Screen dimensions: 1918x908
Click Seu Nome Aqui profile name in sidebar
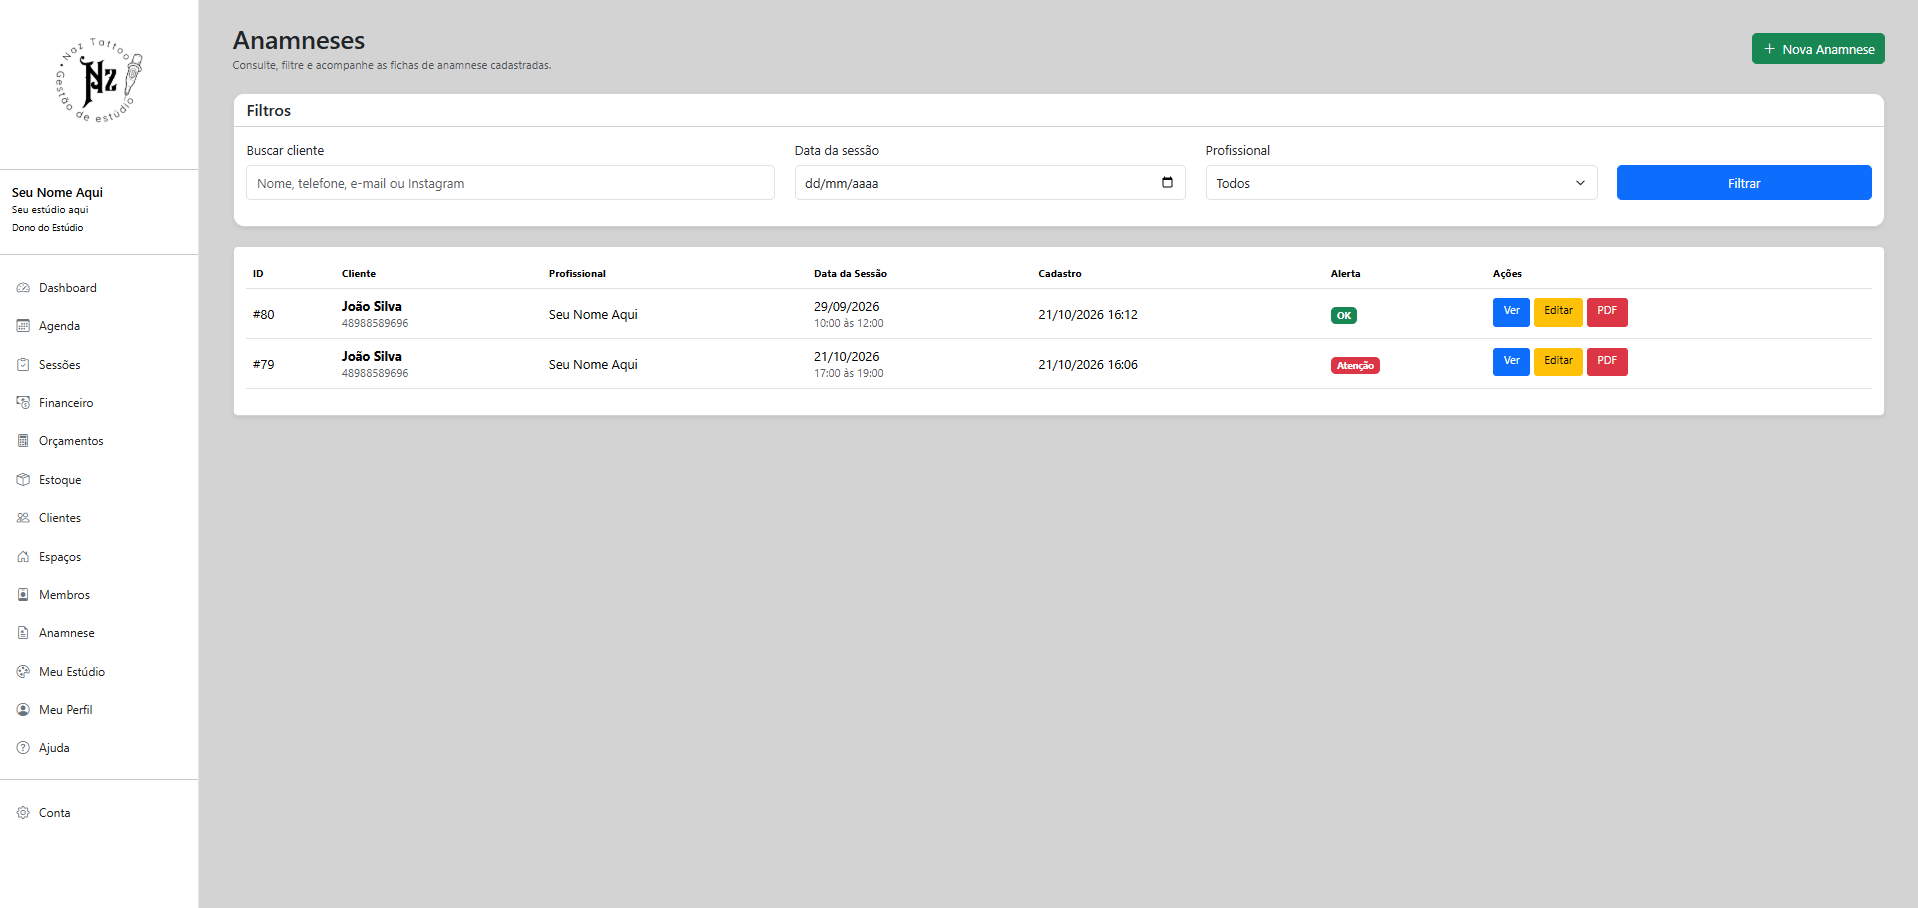pyautogui.click(x=57, y=193)
